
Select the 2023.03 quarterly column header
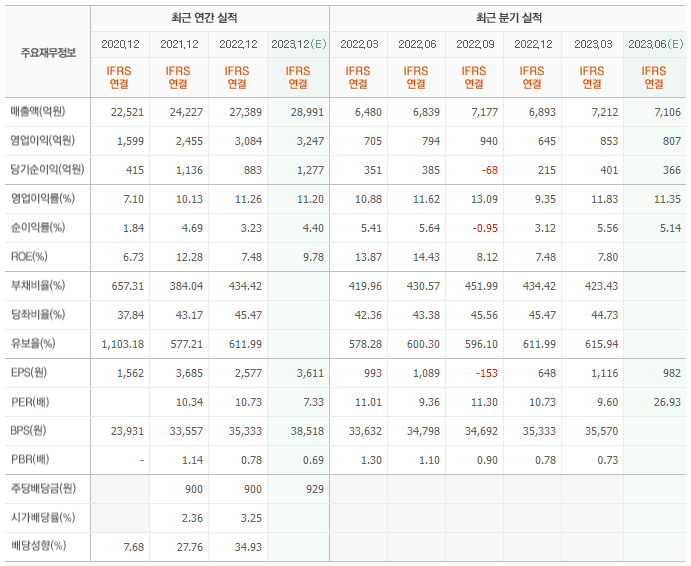[593, 44]
